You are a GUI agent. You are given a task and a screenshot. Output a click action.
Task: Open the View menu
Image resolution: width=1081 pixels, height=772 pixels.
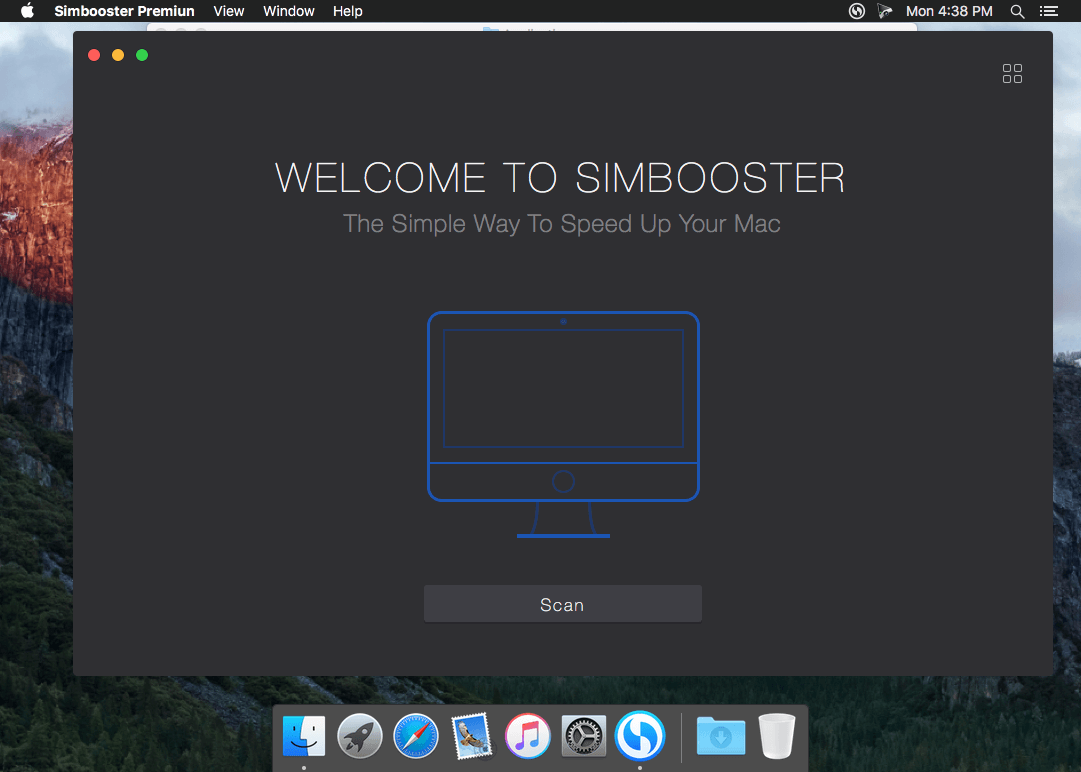pyautogui.click(x=229, y=11)
